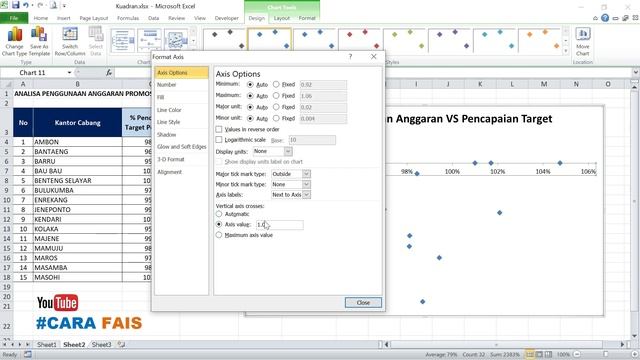Click Normal view icon in status bar
The height and width of the screenshot is (360, 640).
[x=529, y=354]
